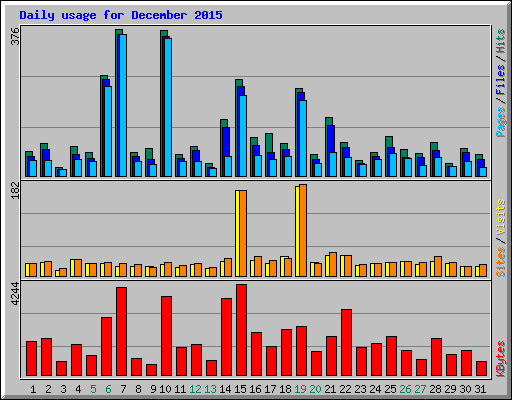The width and height of the screenshot is (512, 400).
Task: Select the cyan Pages bar for day 25
Action: [393, 165]
